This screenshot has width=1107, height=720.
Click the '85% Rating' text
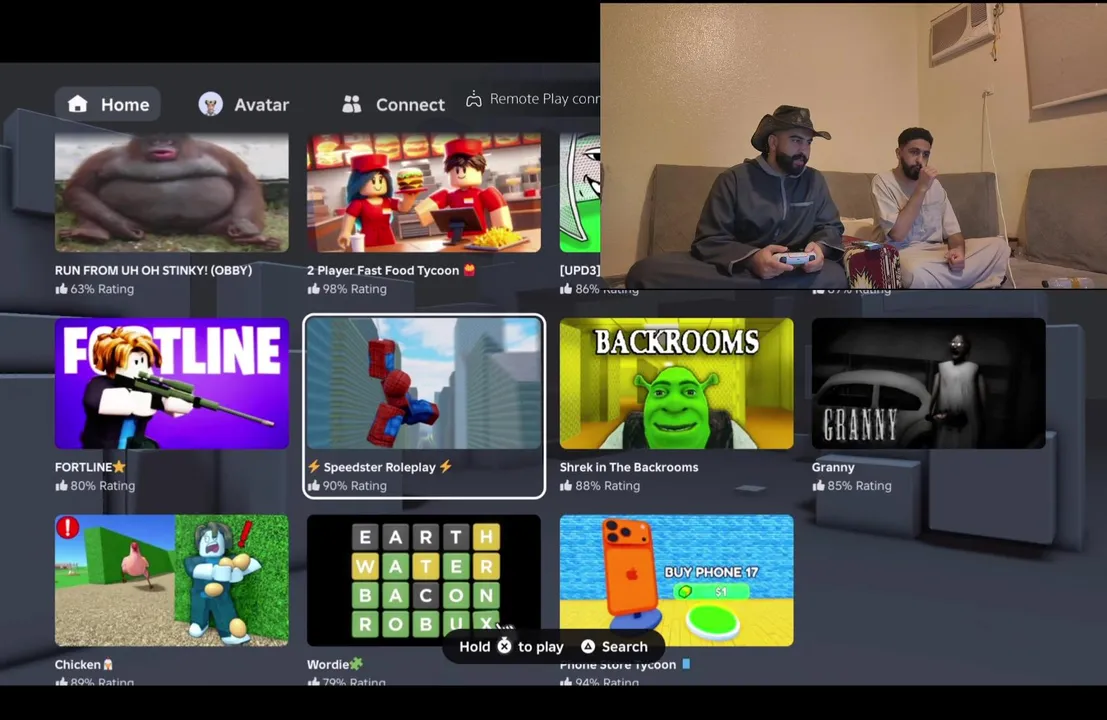point(859,486)
